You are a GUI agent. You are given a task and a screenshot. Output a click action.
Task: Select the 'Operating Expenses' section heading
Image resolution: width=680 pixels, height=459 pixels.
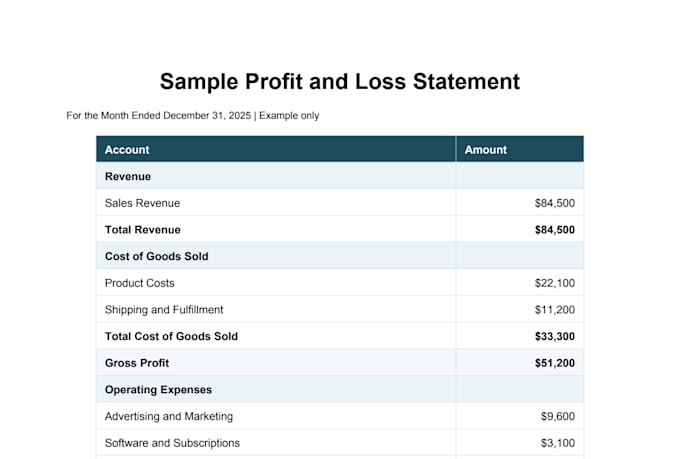coord(158,390)
